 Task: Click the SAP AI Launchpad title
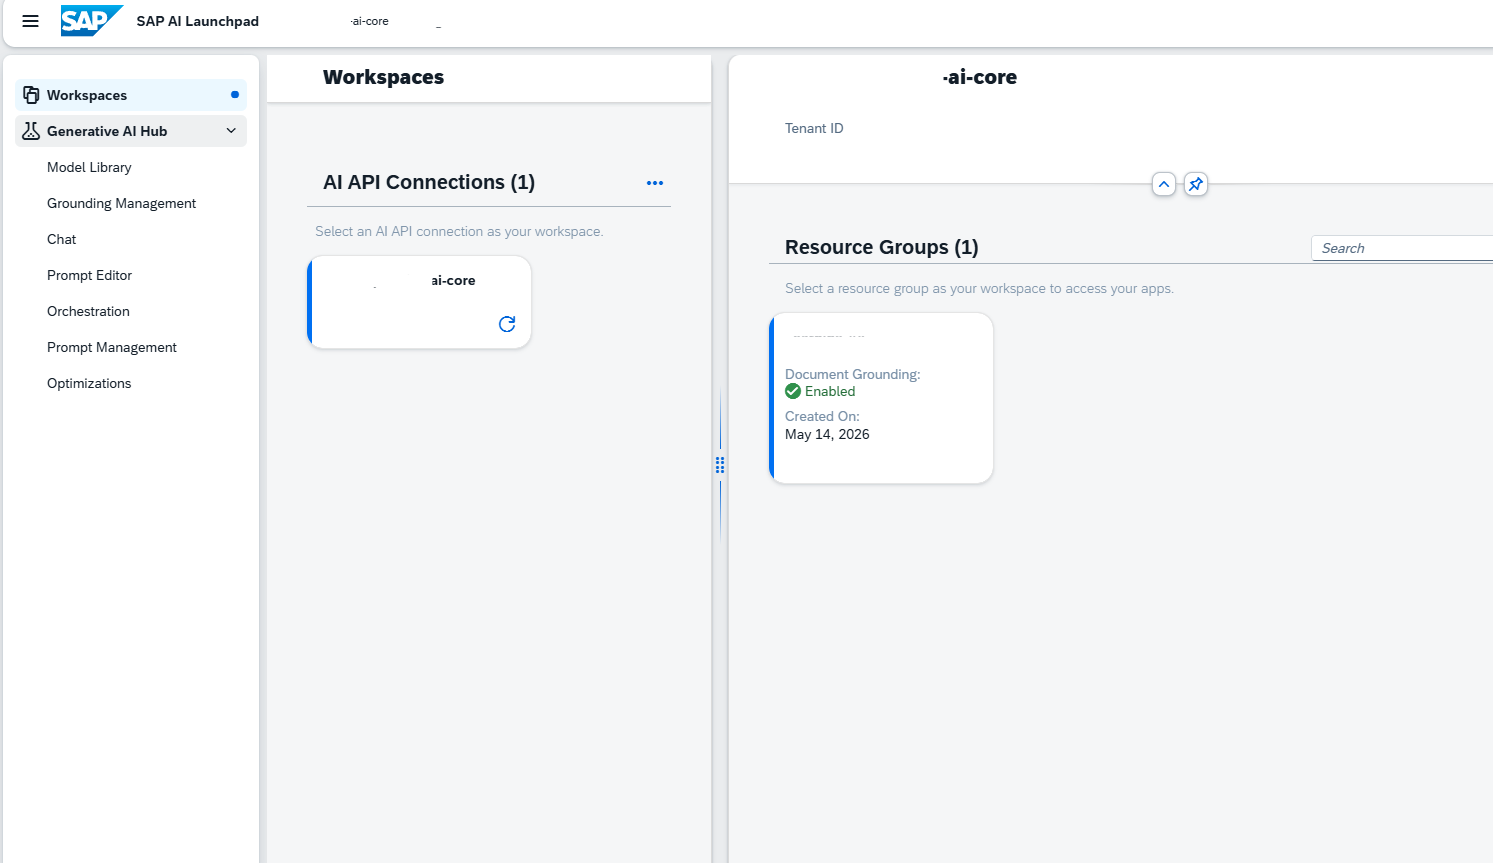click(x=198, y=21)
